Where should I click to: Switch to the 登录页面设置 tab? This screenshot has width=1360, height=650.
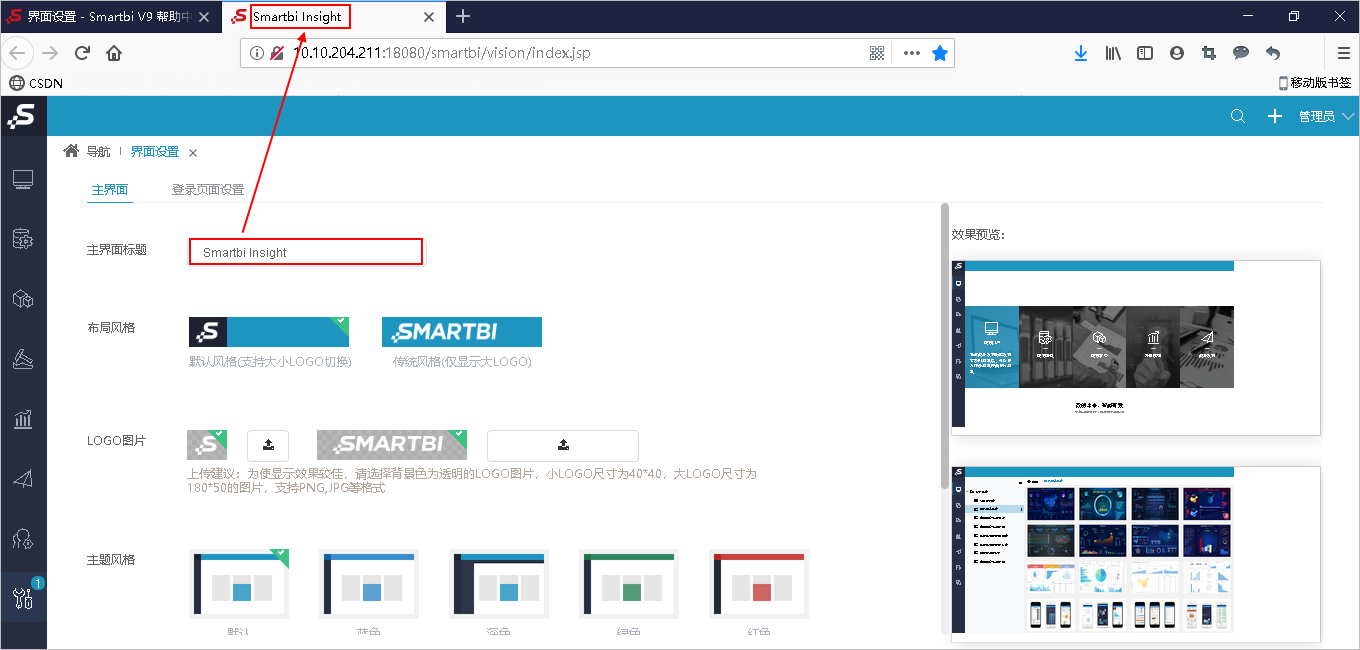click(208, 189)
